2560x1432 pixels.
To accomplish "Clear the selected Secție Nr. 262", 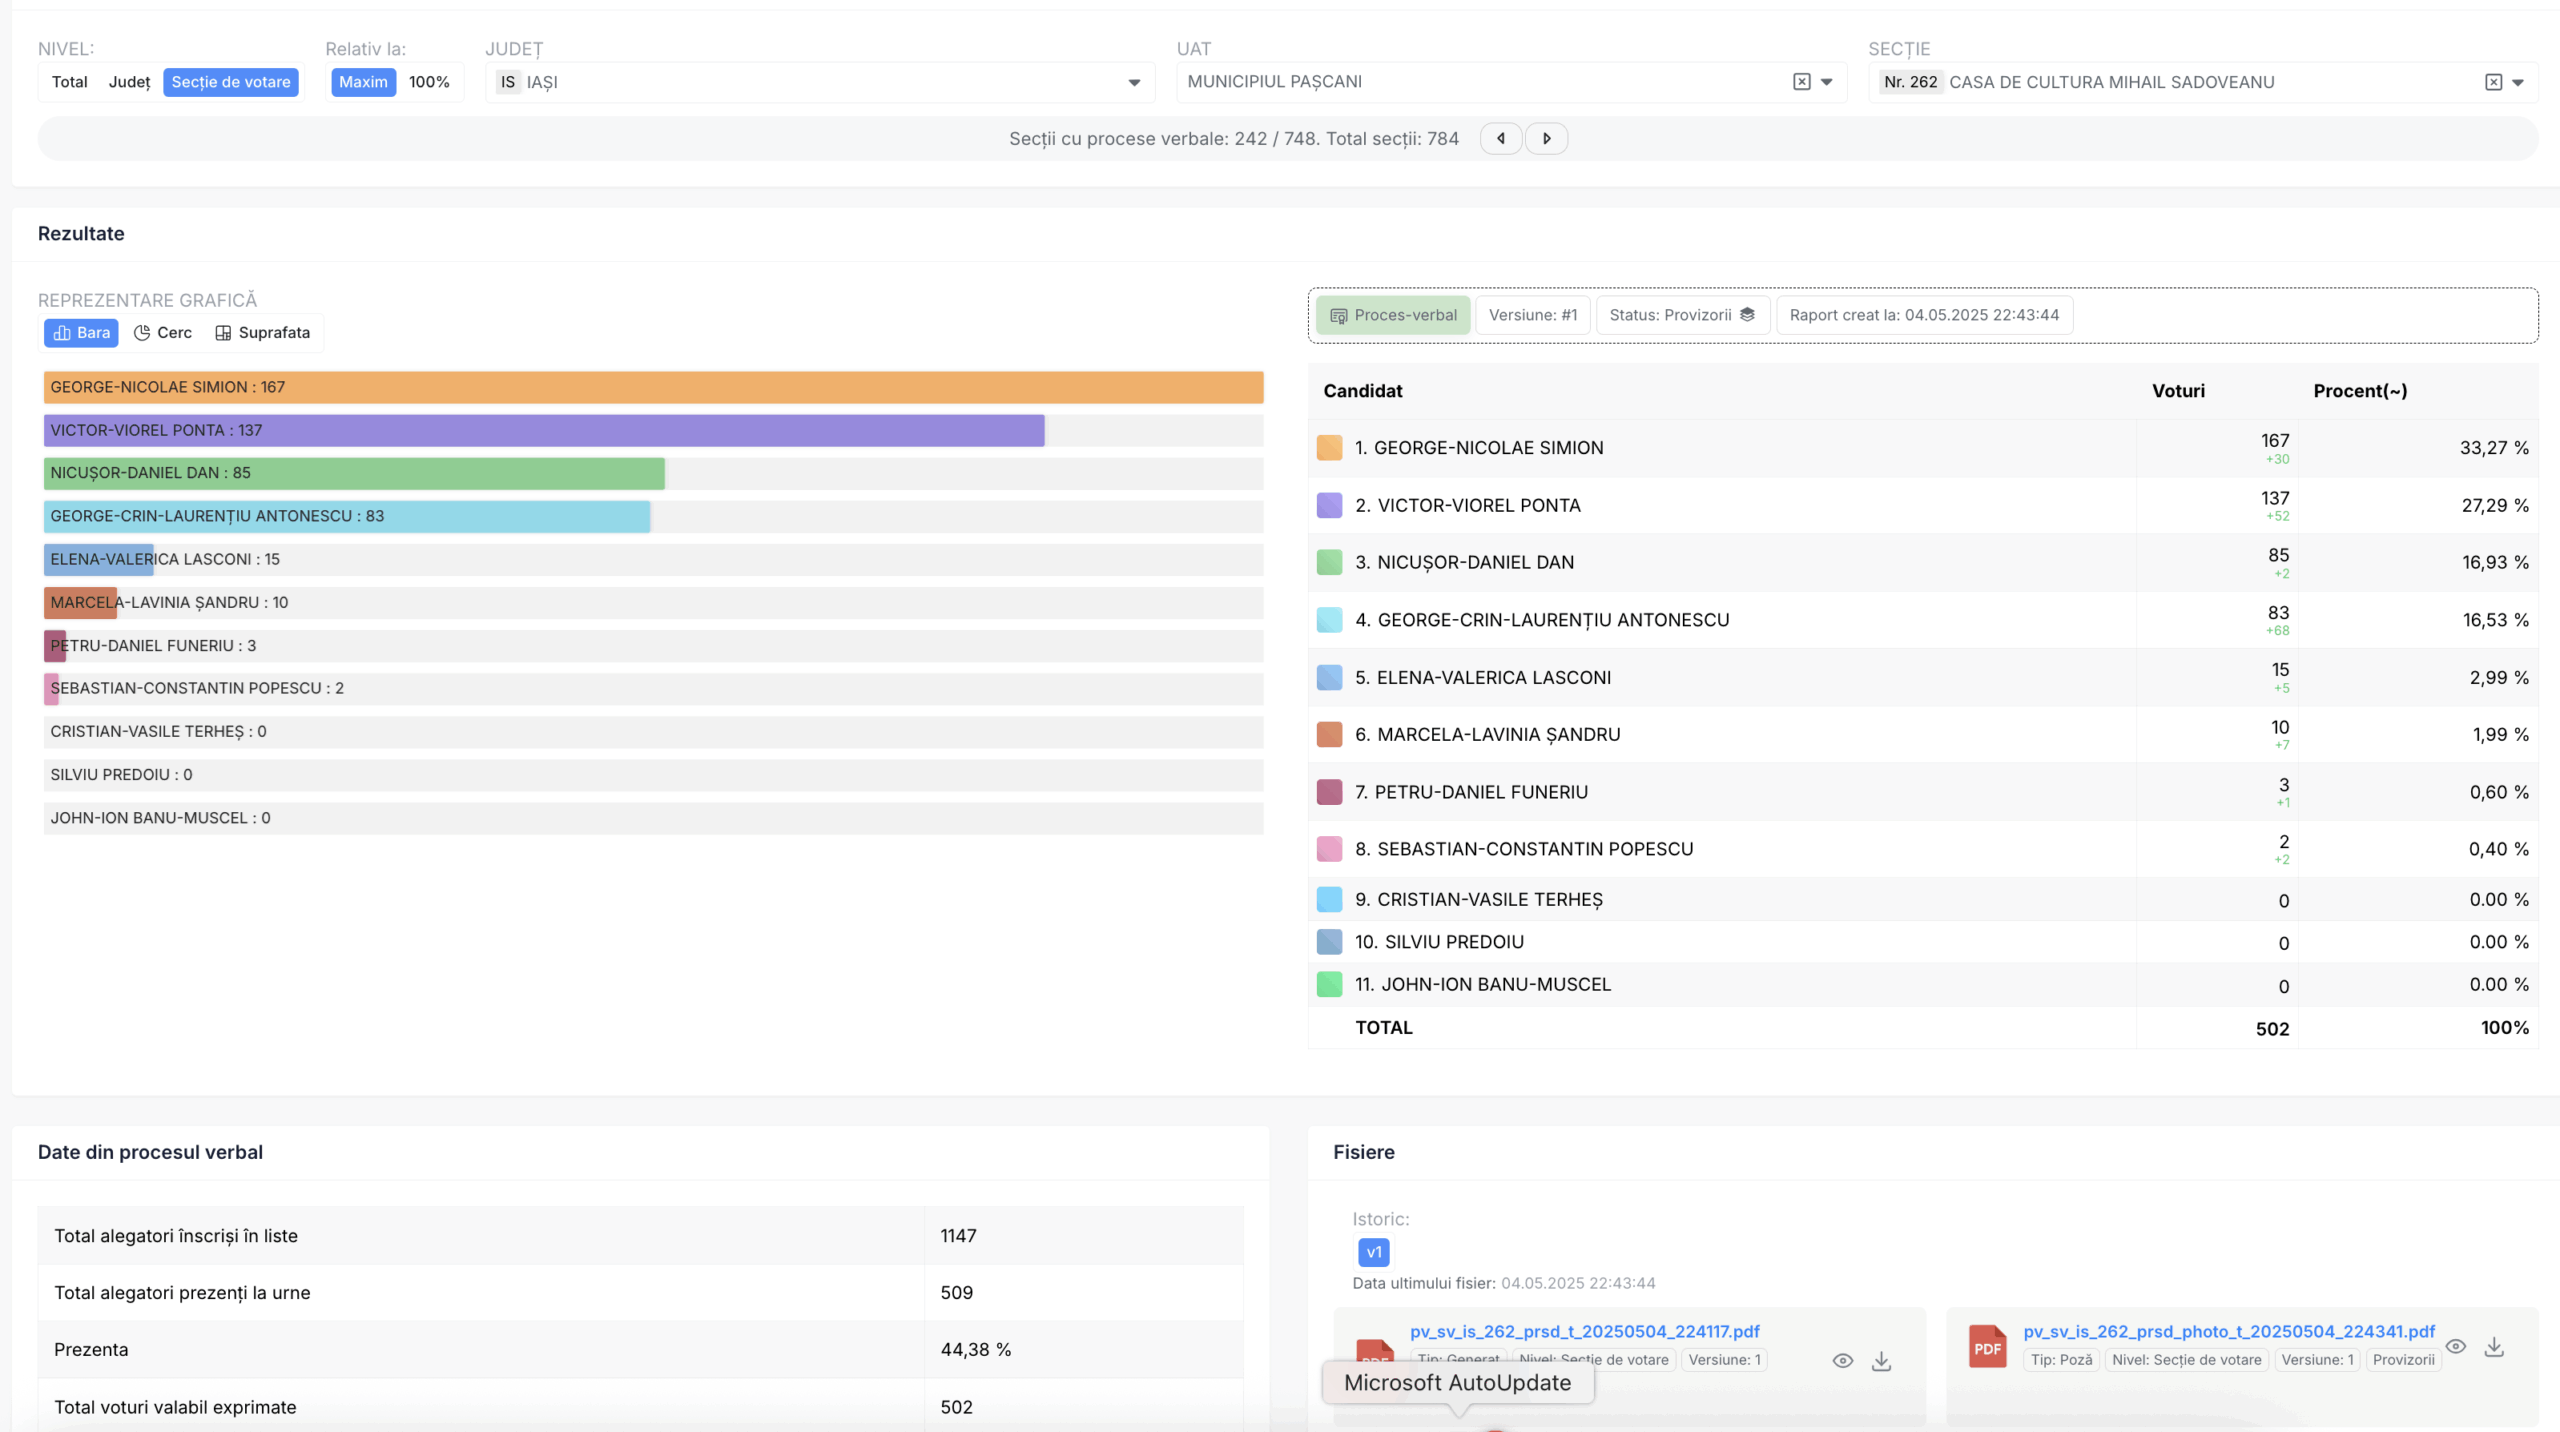I will tap(2493, 82).
